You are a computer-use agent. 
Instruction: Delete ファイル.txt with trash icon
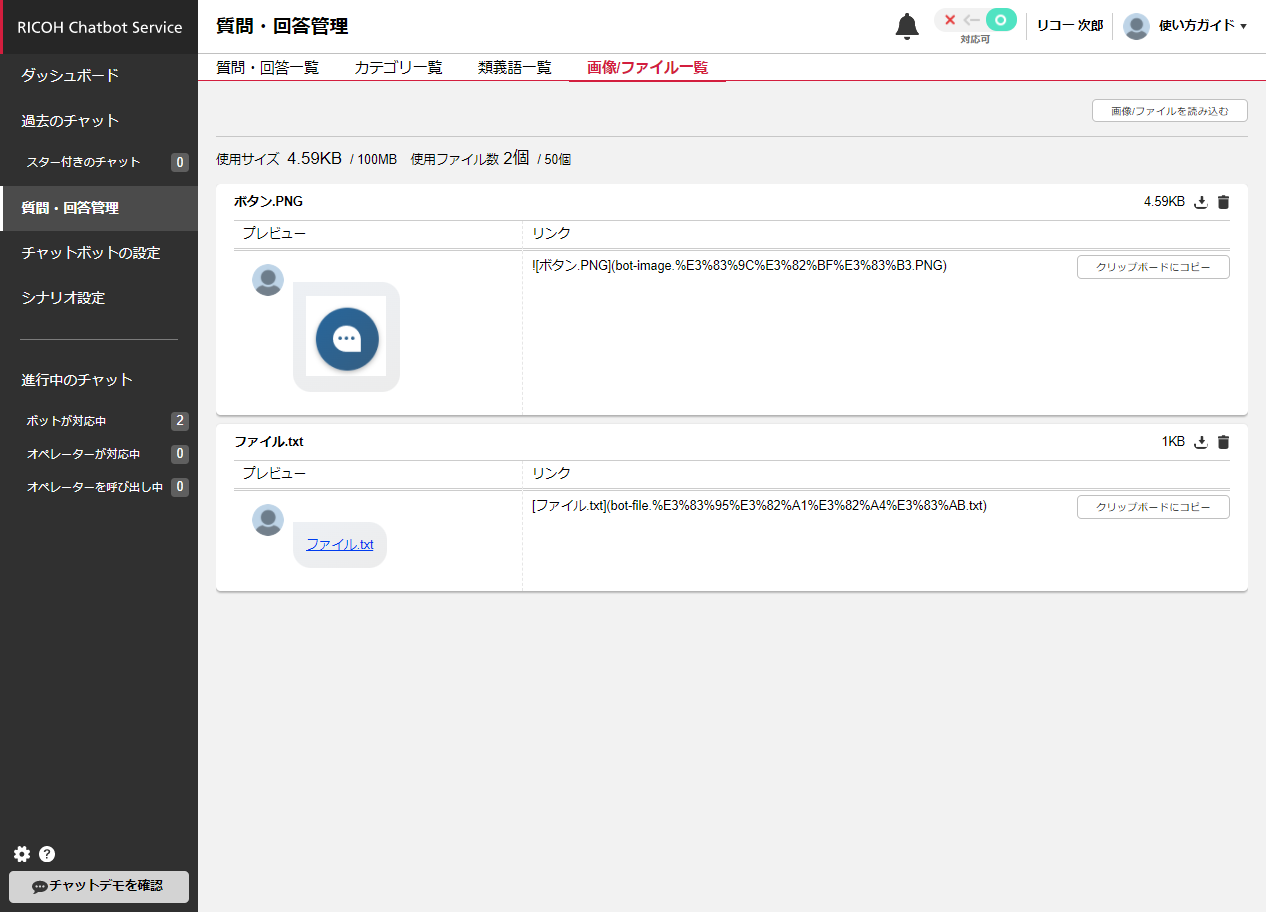click(x=1223, y=442)
